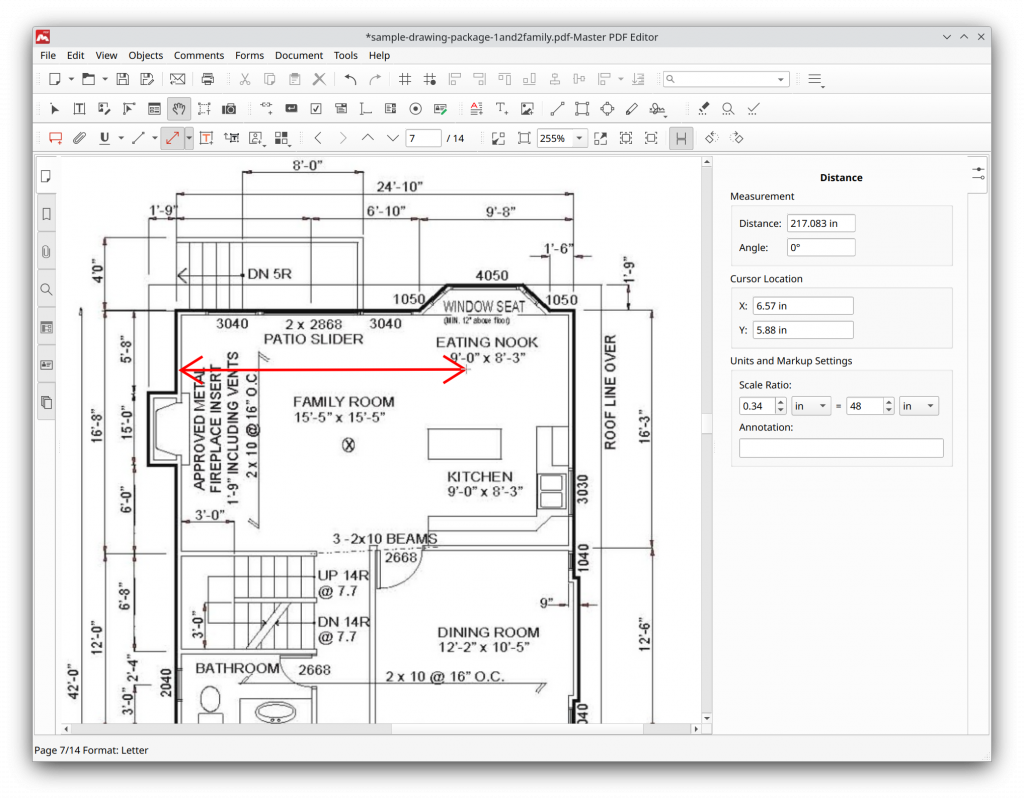Select the Underline text markup tool

(105, 138)
